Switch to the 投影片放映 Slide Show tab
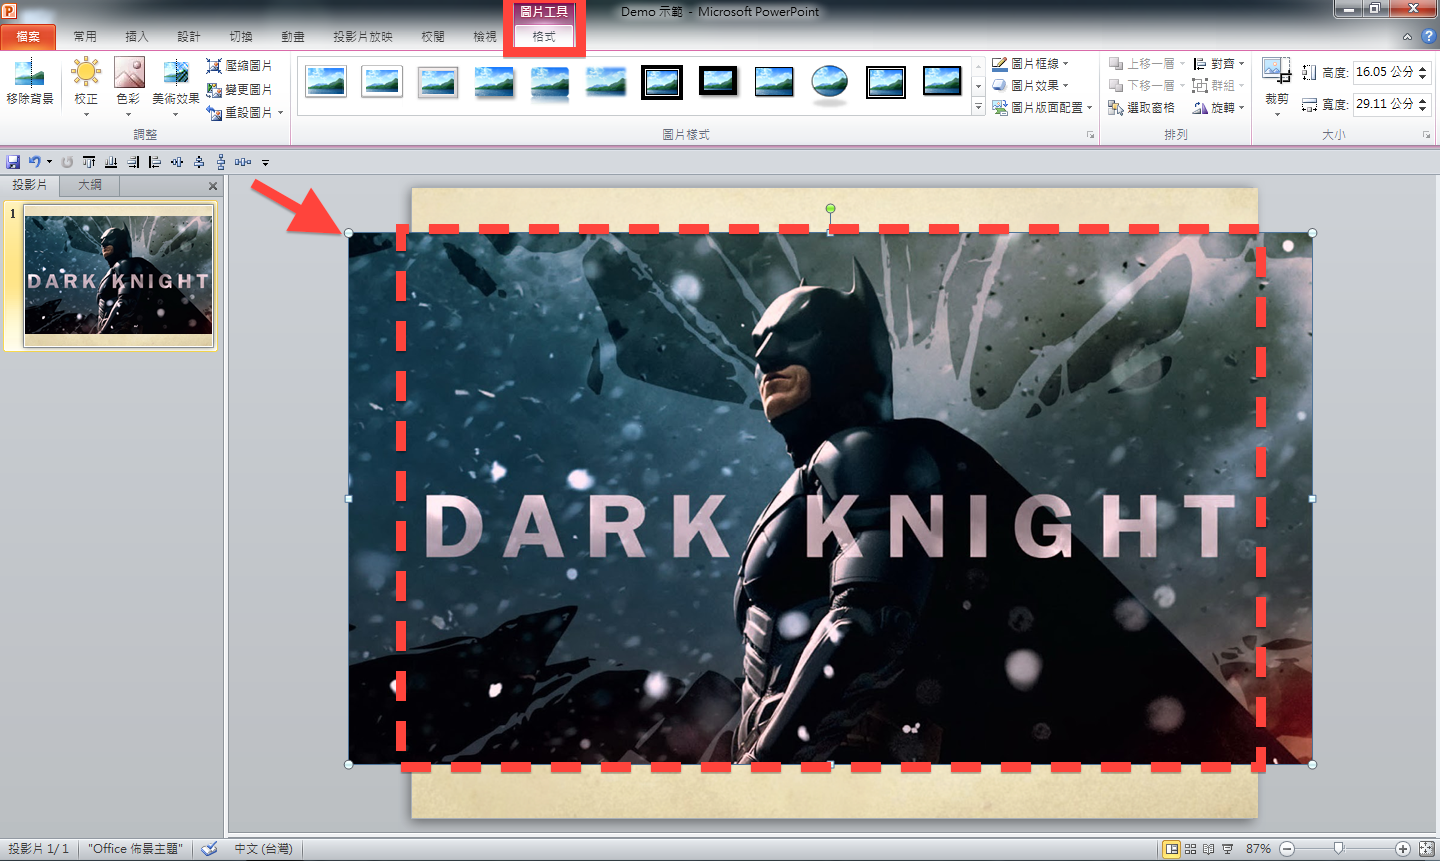Viewport: 1440px width, 861px height. pyautogui.click(x=363, y=37)
